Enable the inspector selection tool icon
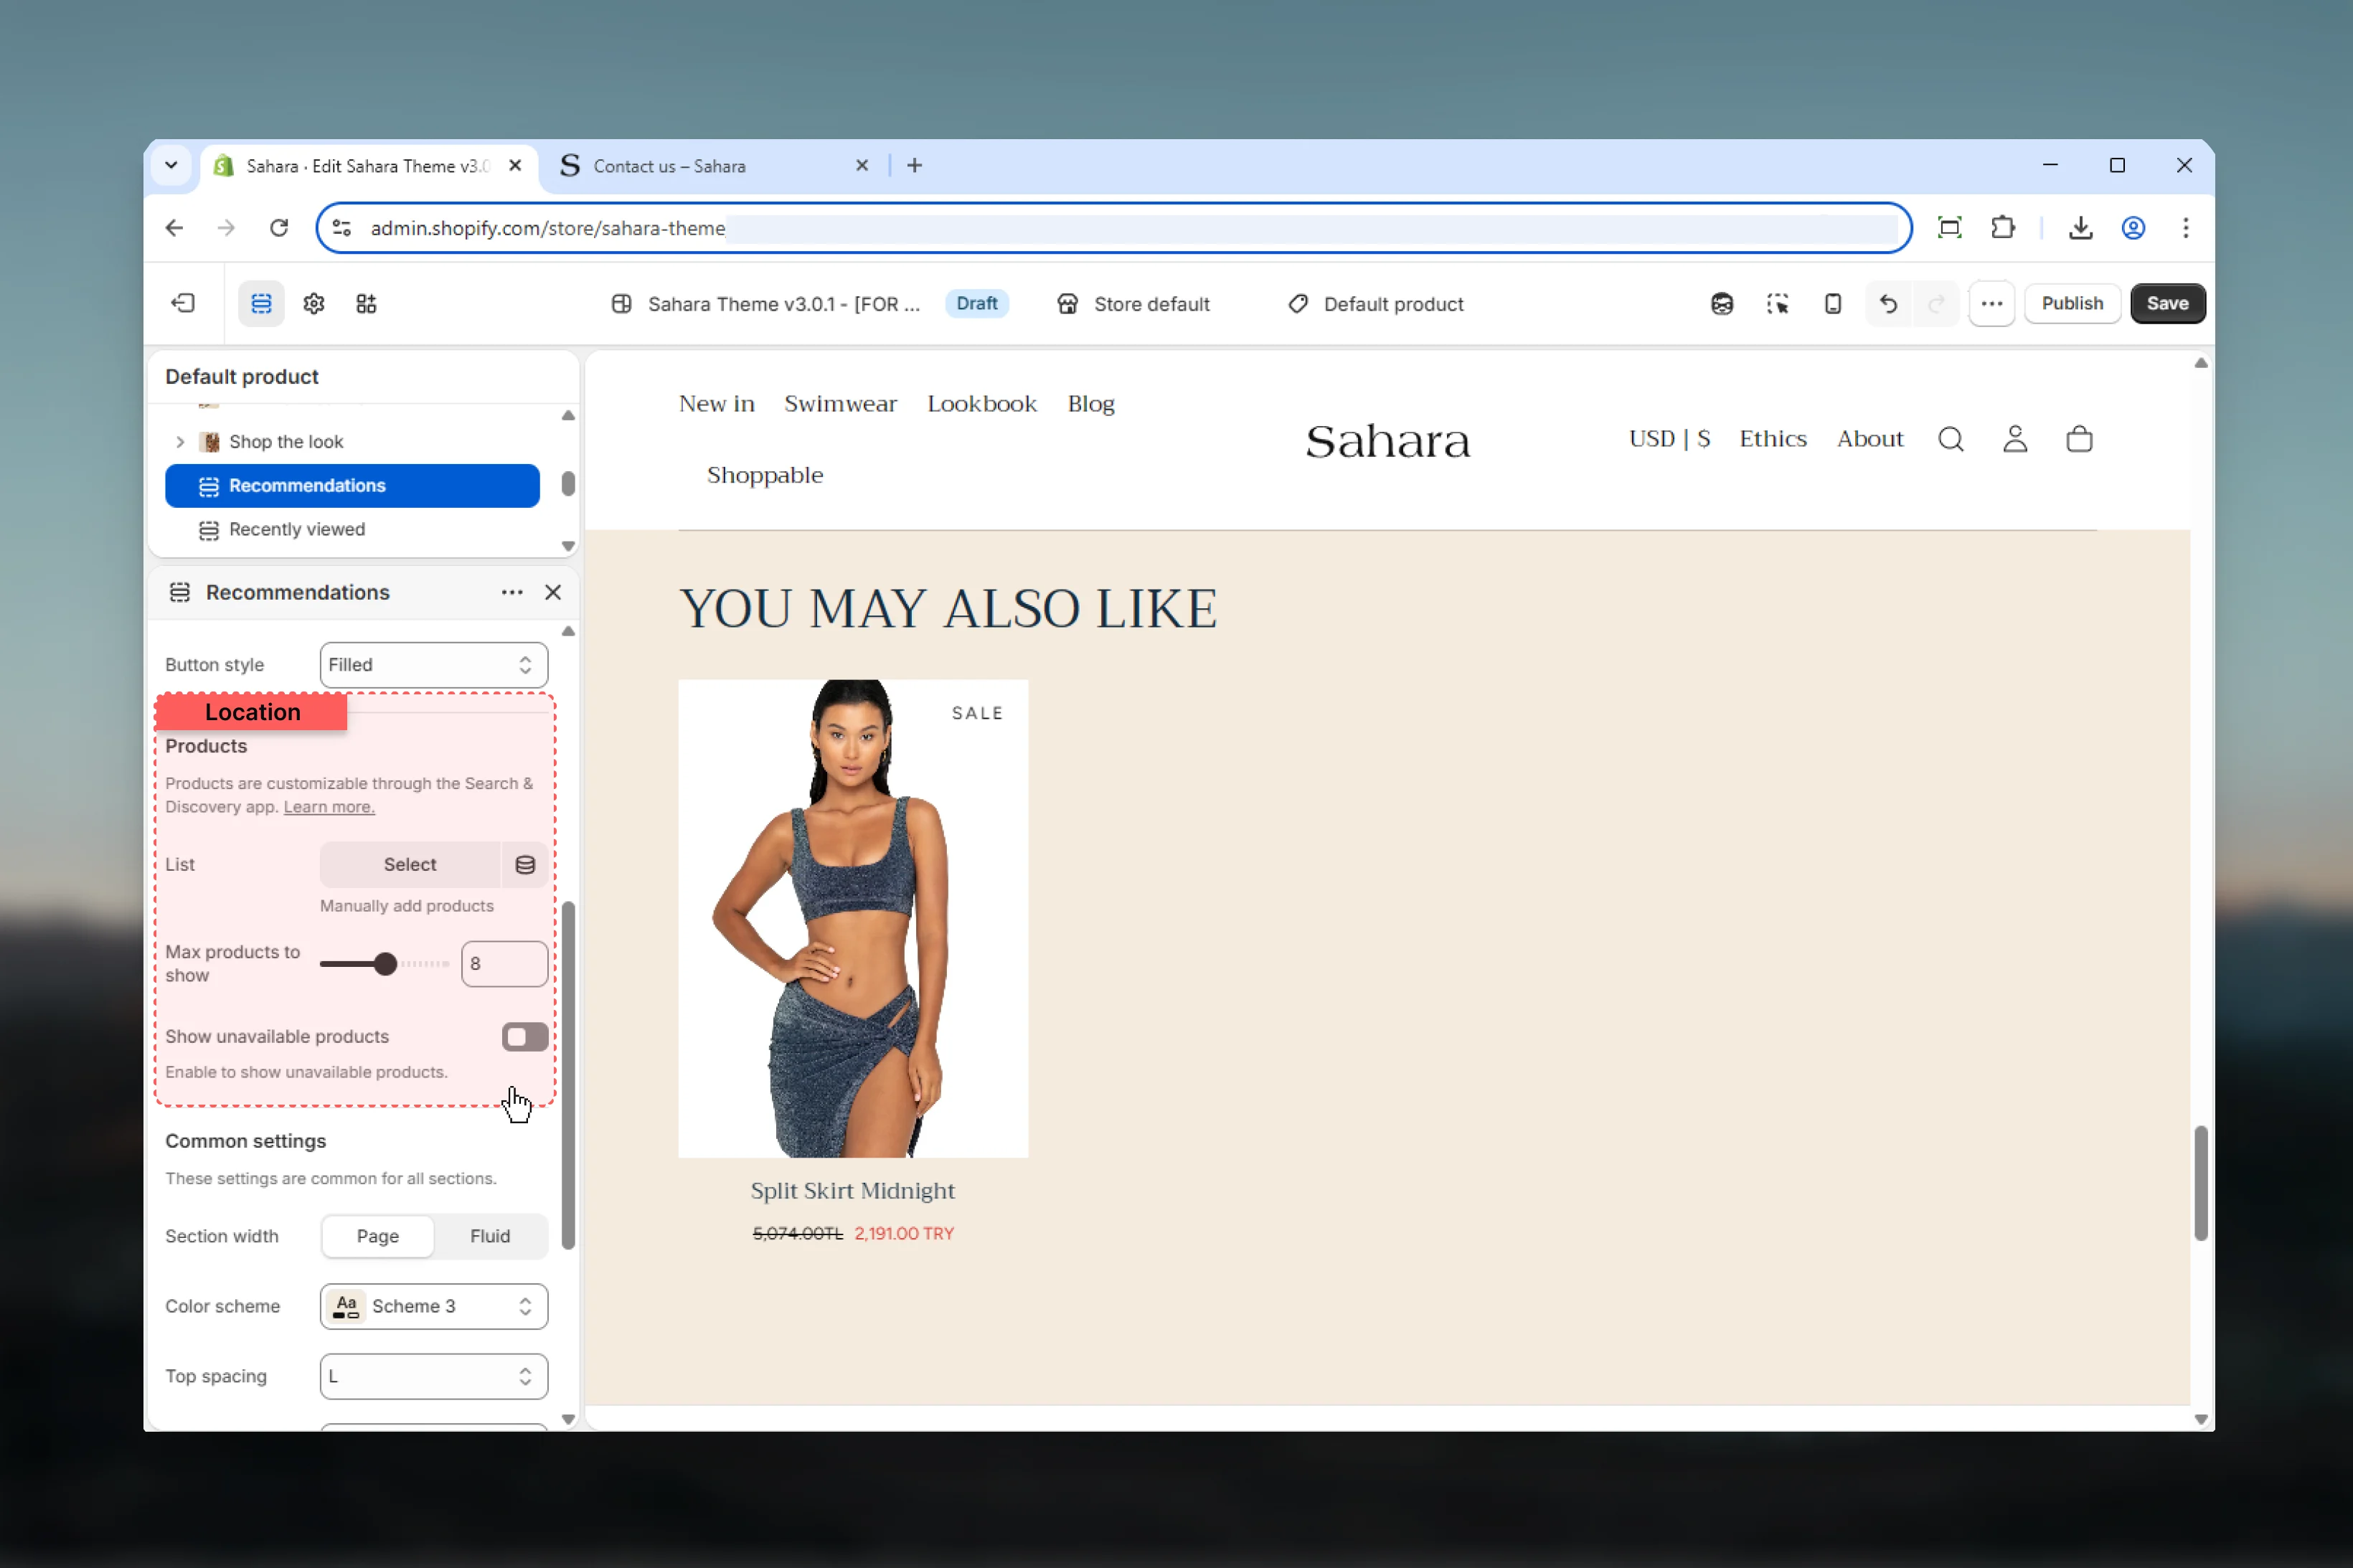 [1777, 303]
